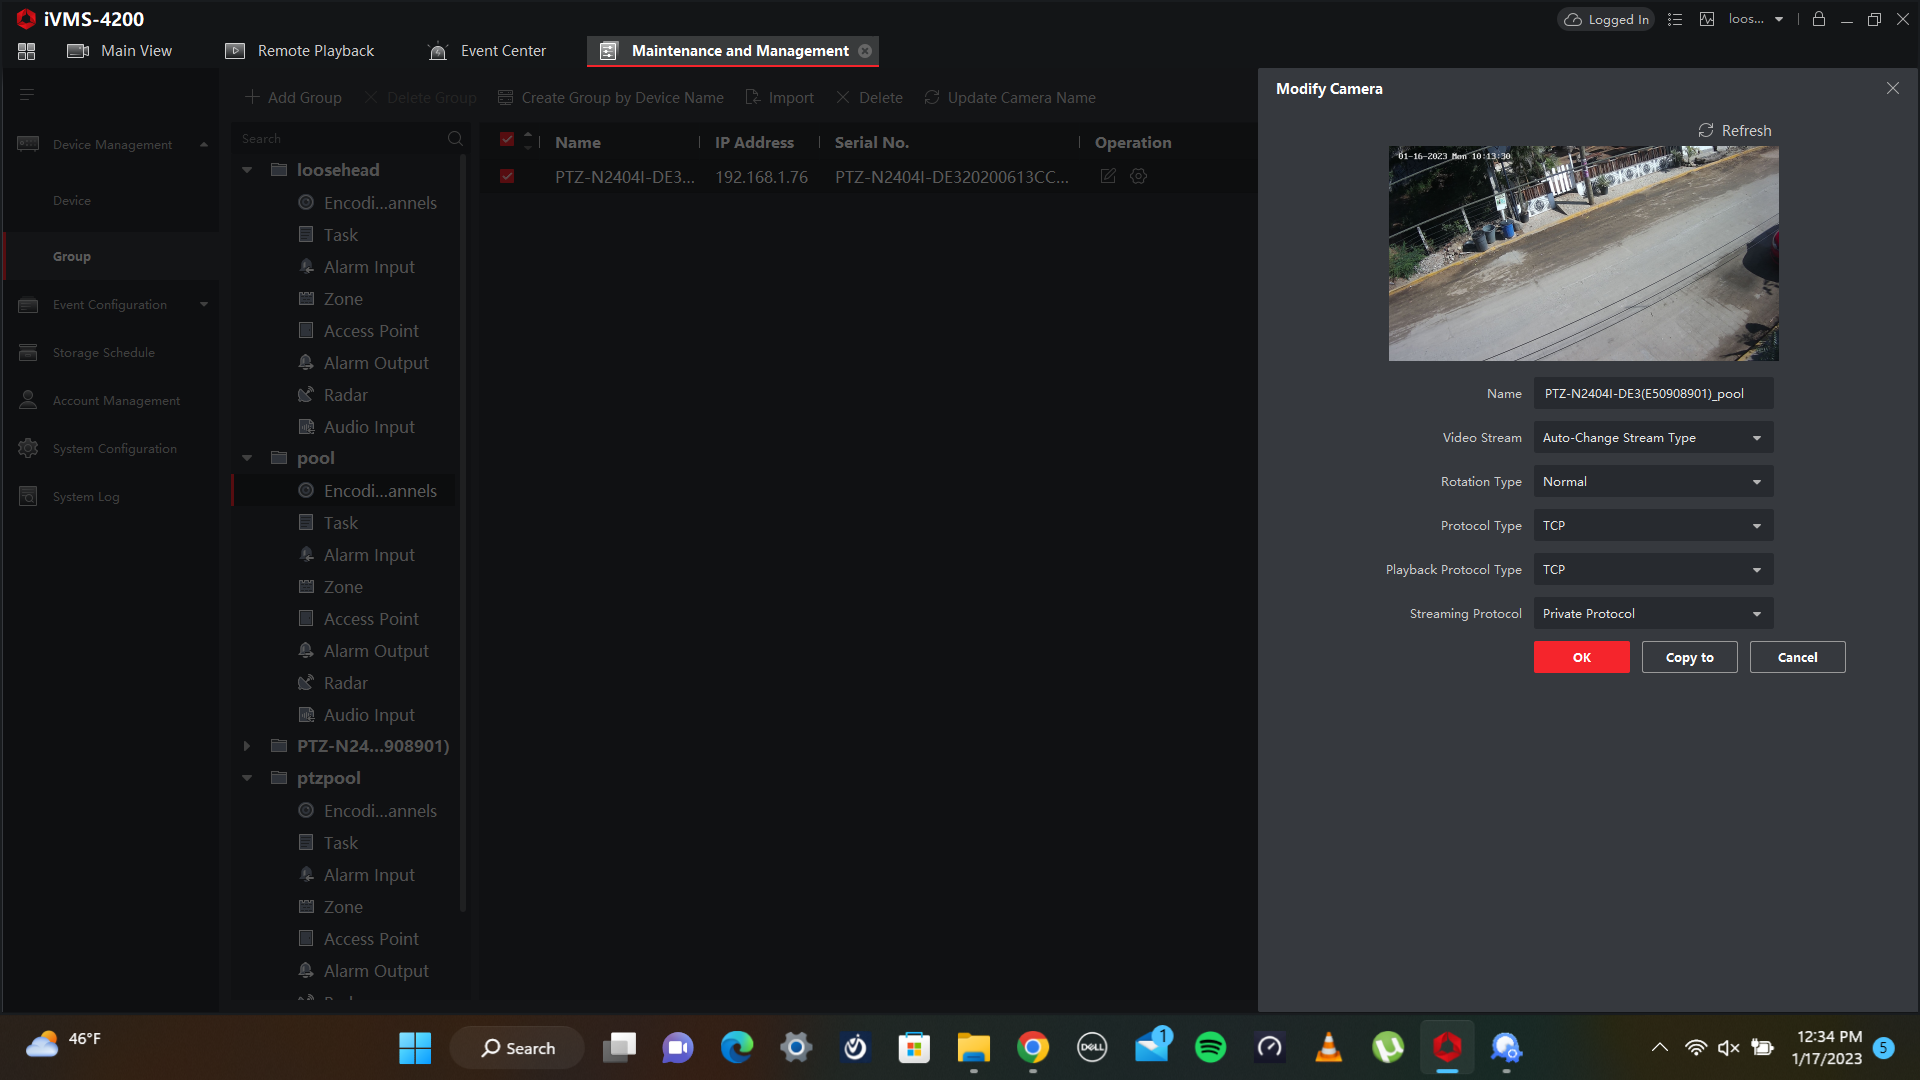The width and height of the screenshot is (1920, 1080).
Task: Click the red OK button
Action: [1581, 657]
